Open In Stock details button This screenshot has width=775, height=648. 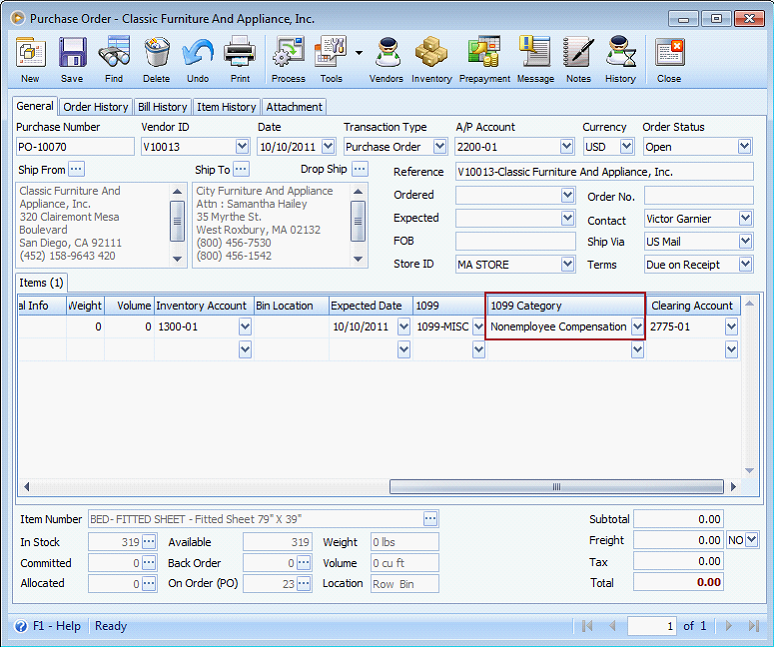click(149, 542)
